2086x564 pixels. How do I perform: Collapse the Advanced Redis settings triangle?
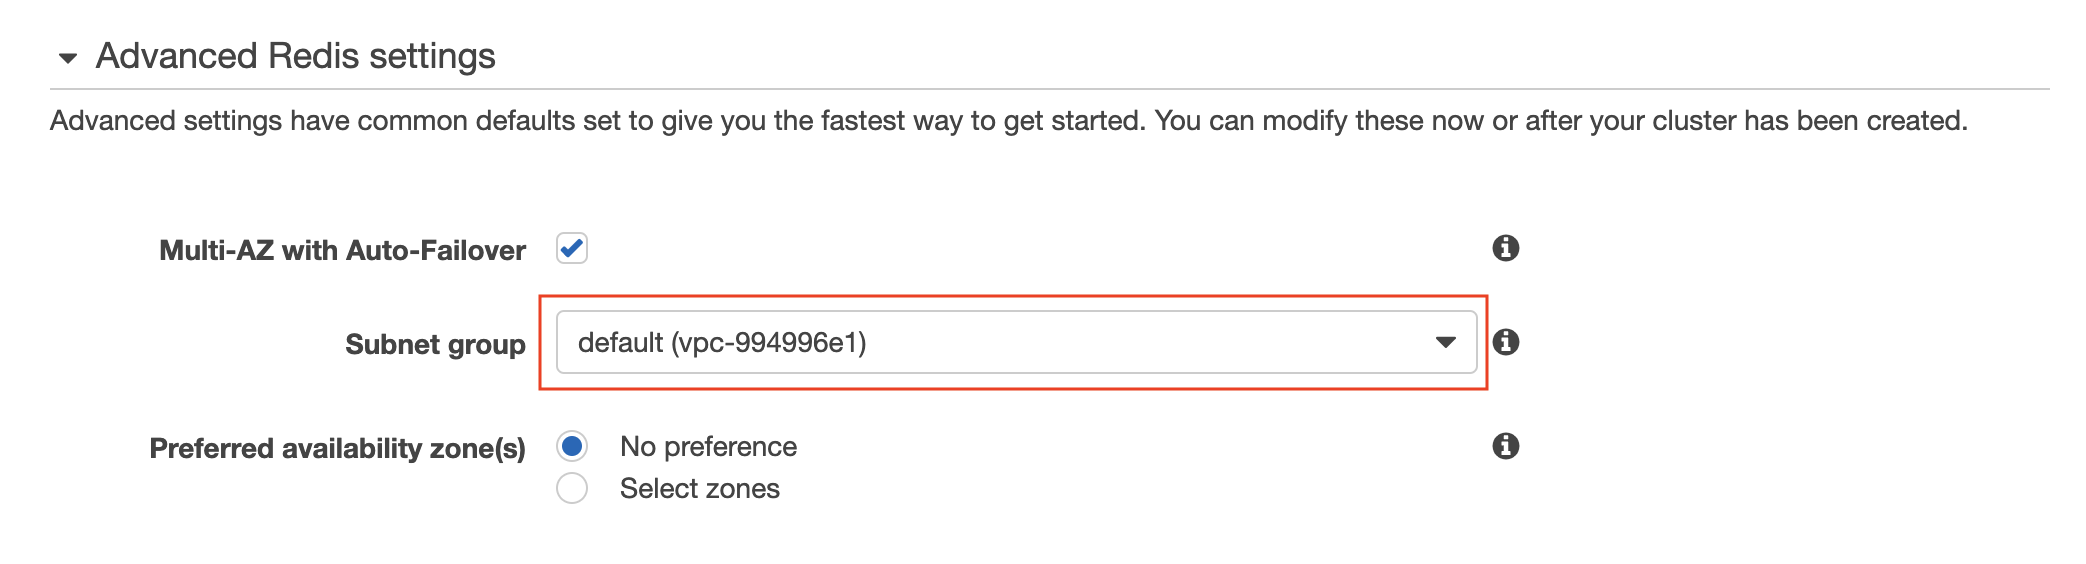[68, 58]
